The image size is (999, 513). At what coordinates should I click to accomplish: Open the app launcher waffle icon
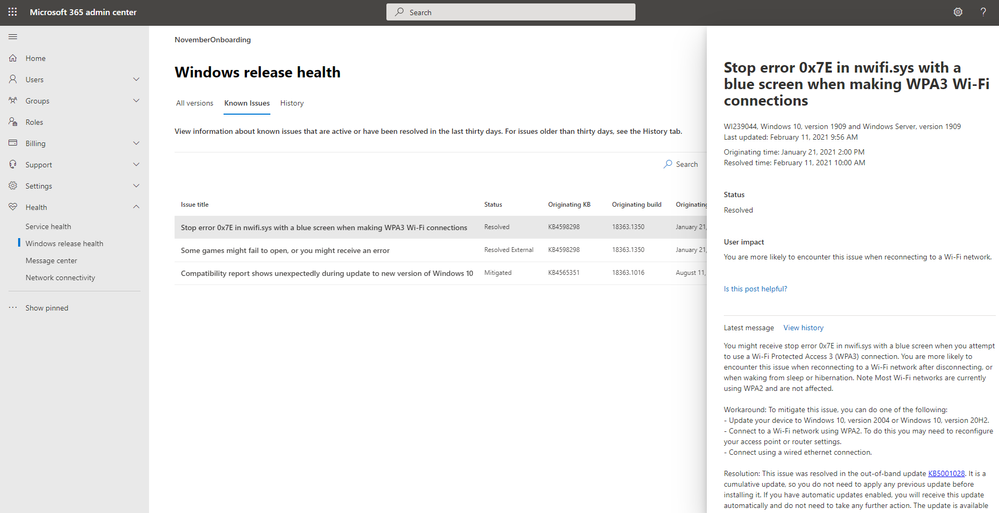point(12,12)
